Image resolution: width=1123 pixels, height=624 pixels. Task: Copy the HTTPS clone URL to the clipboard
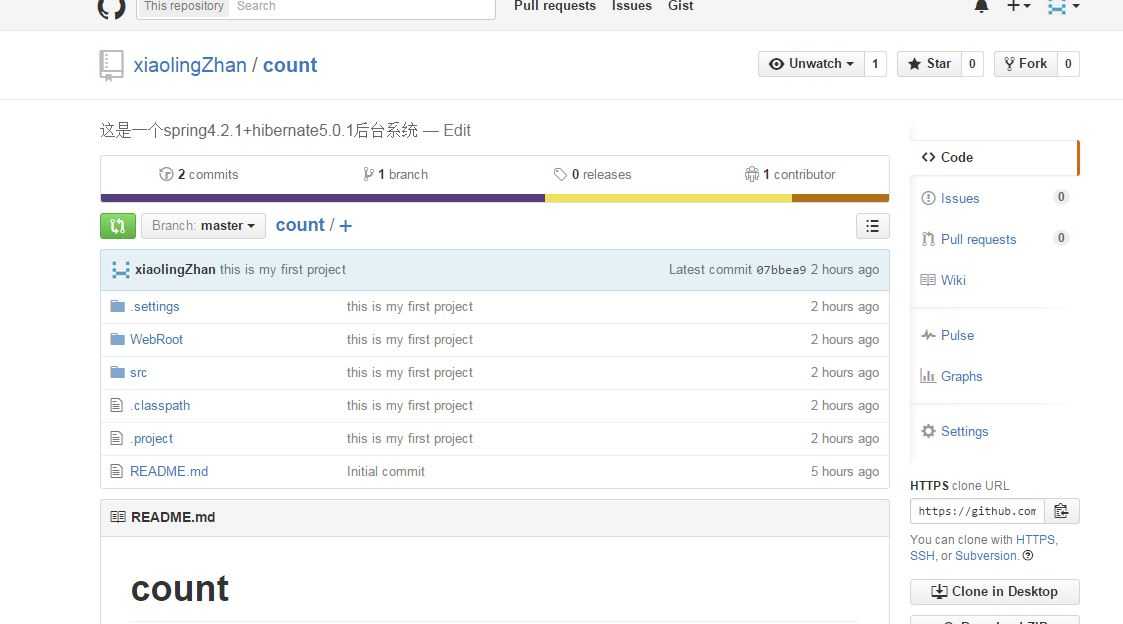coord(1061,512)
